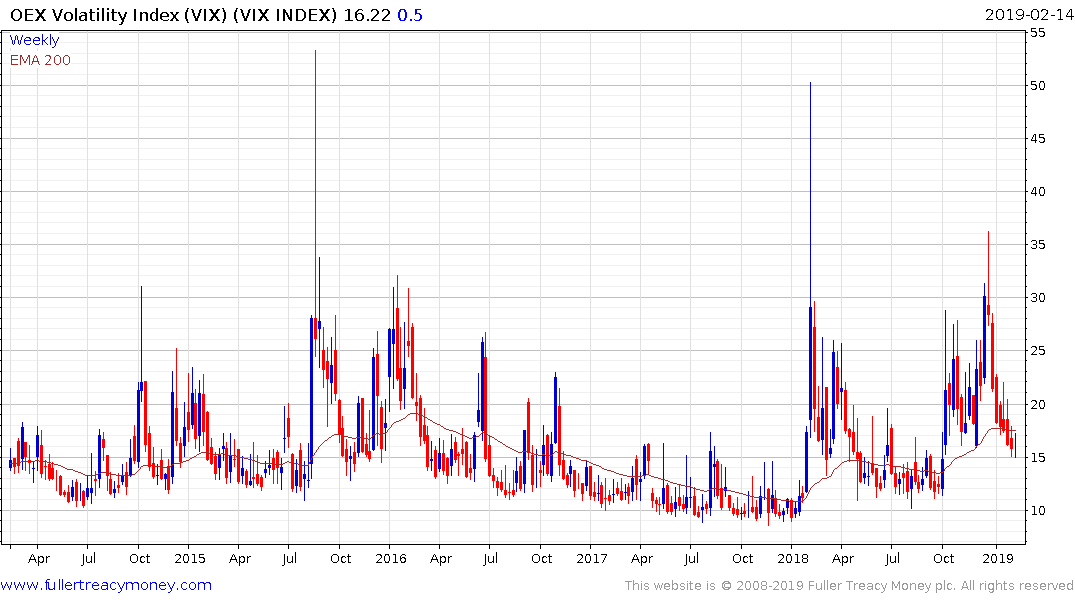Click the 50 y-axis label
1075x600 pixels.
coord(1037,86)
